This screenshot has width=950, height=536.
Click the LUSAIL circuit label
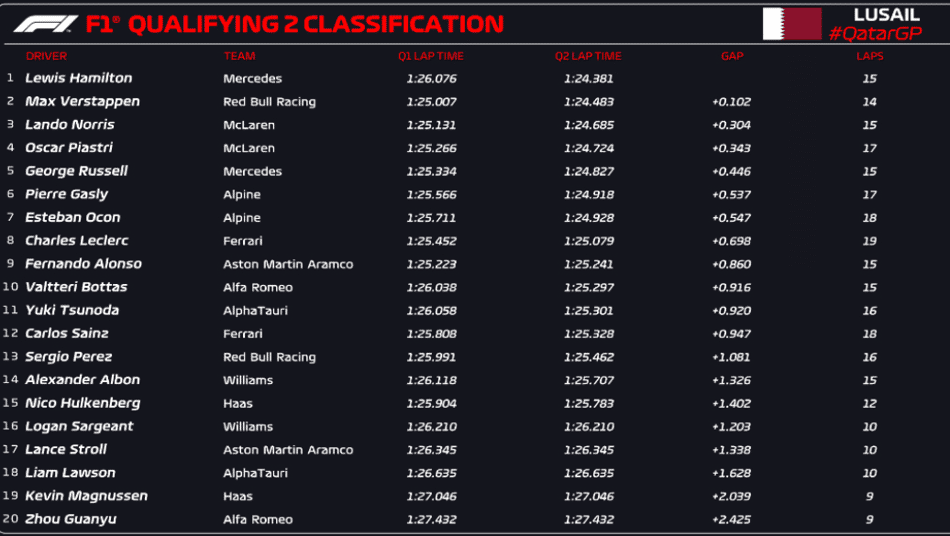886,15
